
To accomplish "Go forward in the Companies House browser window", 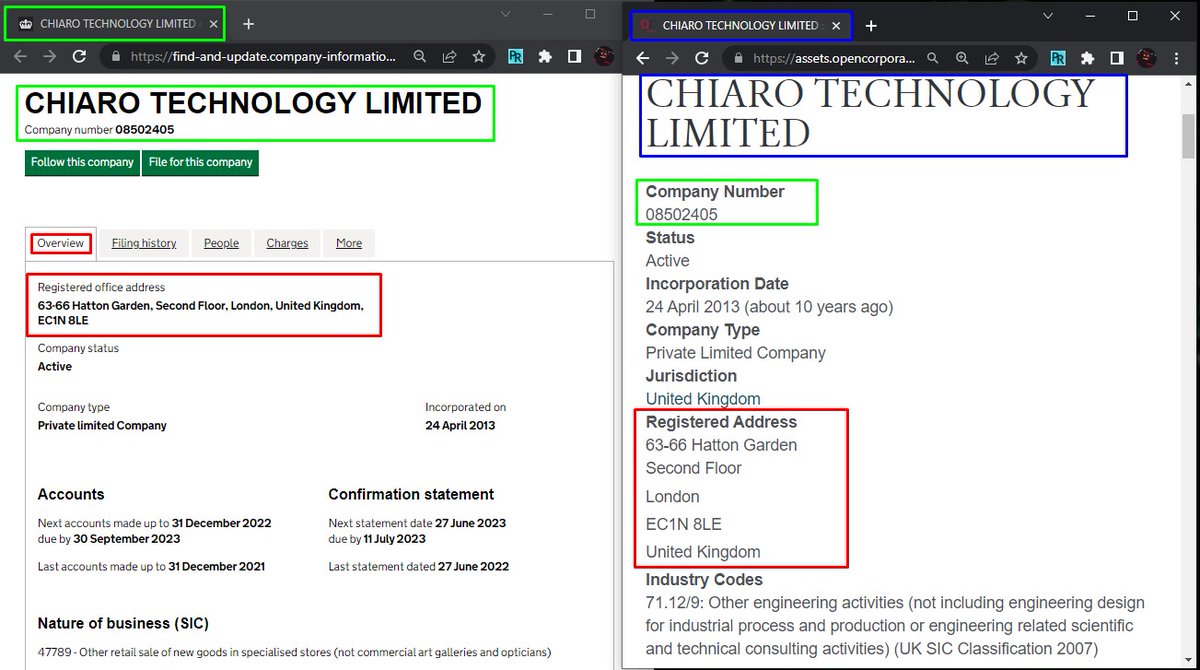I will pyautogui.click(x=49, y=57).
